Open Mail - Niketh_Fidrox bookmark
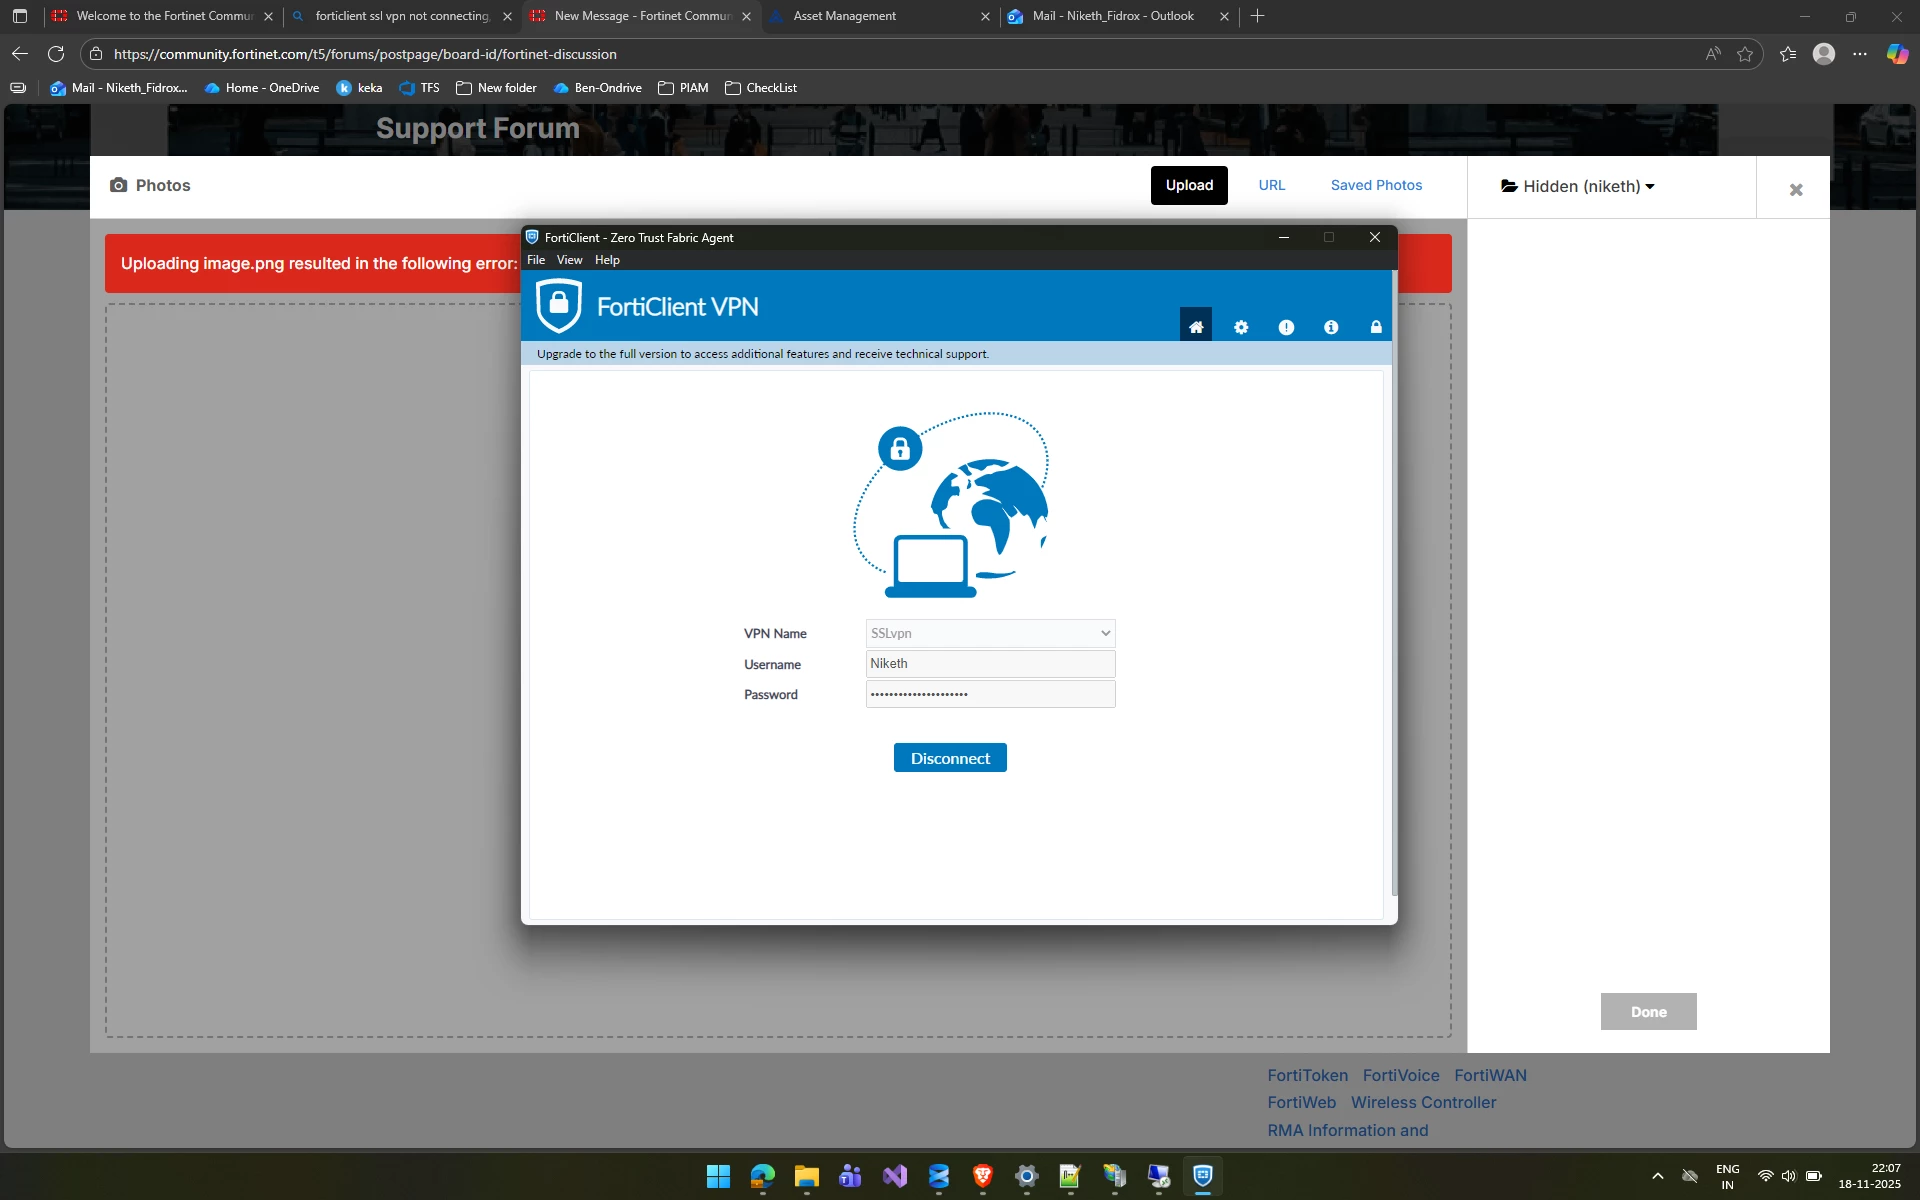 pyautogui.click(x=119, y=88)
